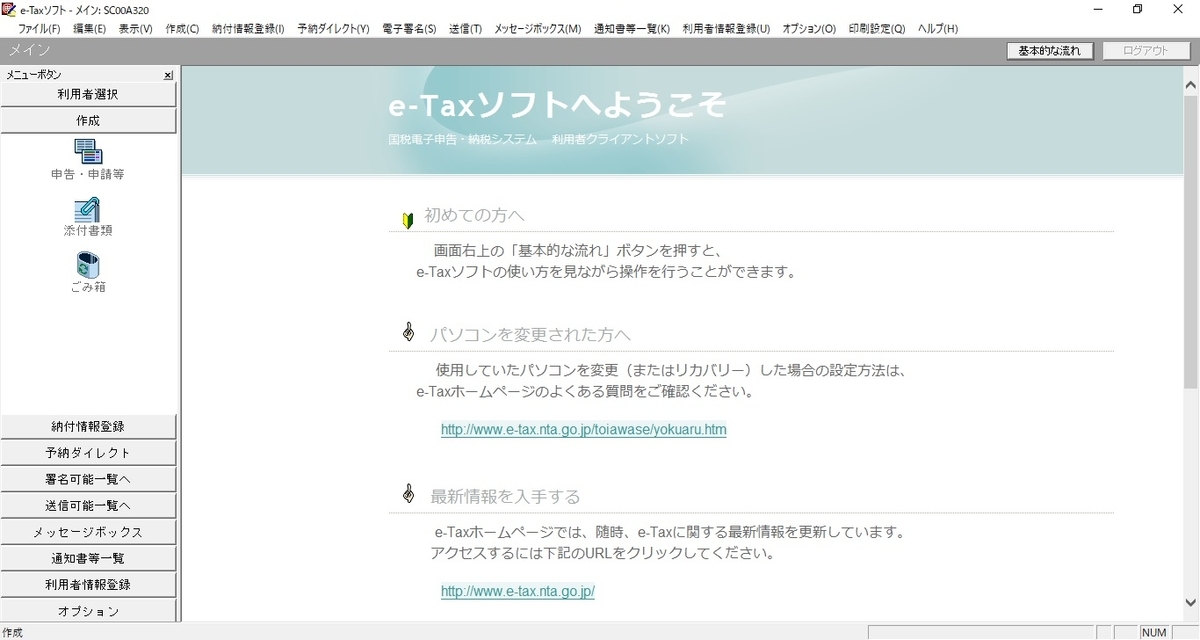This screenshot has width=1200, height=640.
Task: Open the メッセージボックス(M) menu
Action: point(537,29)
